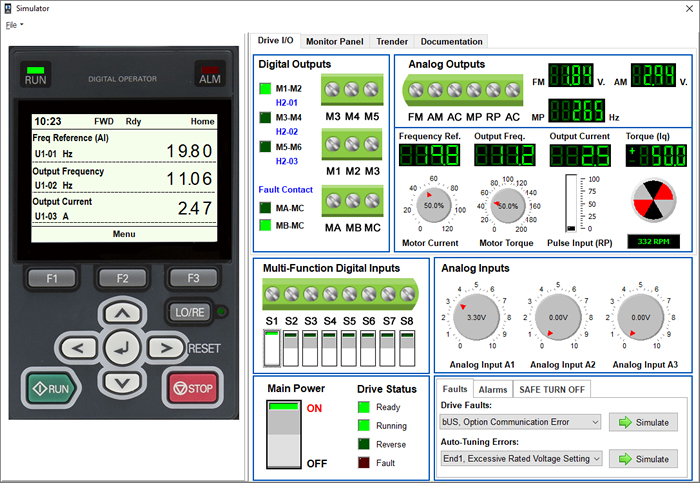Open the File menu
The width and height of the screenshot is (700, 483).
(14, 25)
